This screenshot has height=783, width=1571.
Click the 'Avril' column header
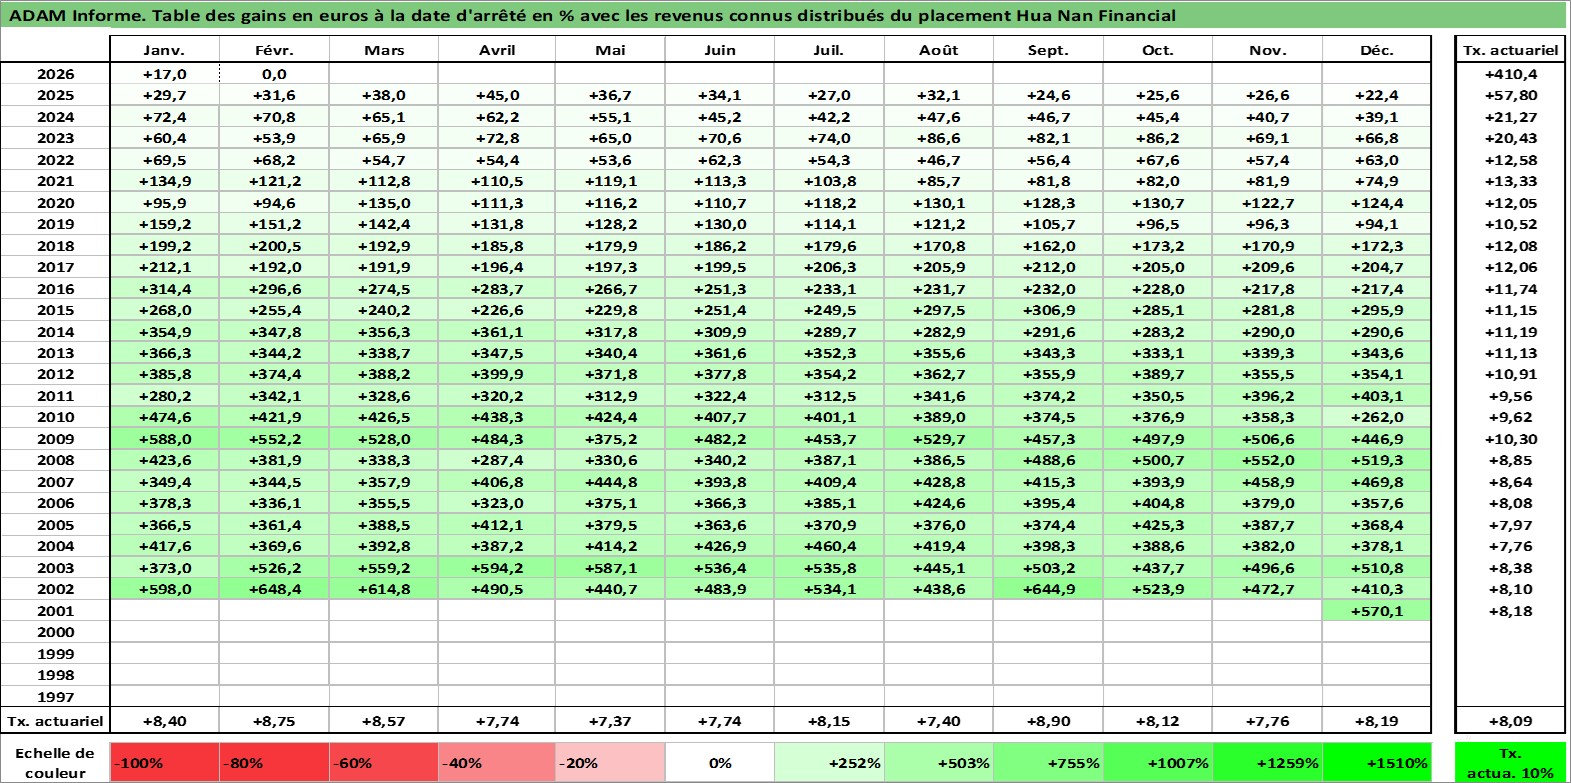point(497,50)
